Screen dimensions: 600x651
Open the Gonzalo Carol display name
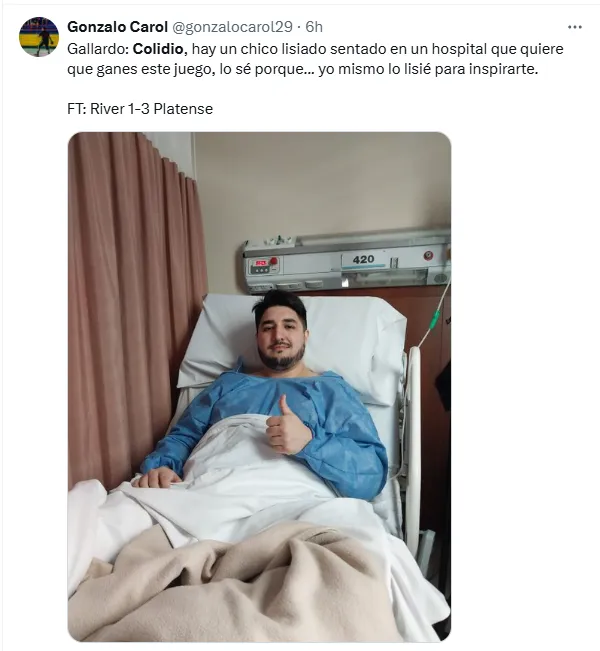pos(118,27)
